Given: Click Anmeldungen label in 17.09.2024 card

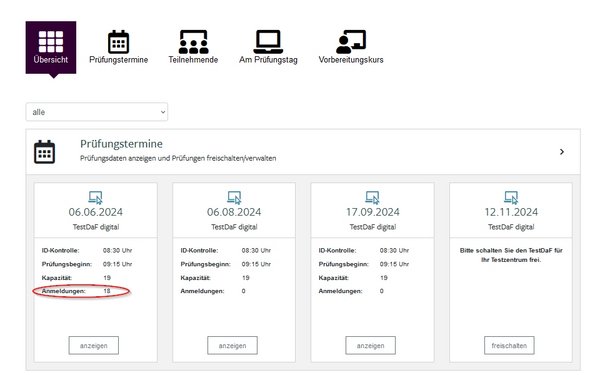Looking at the screenshot, I should pyautogui.click(x=340, y=291).
